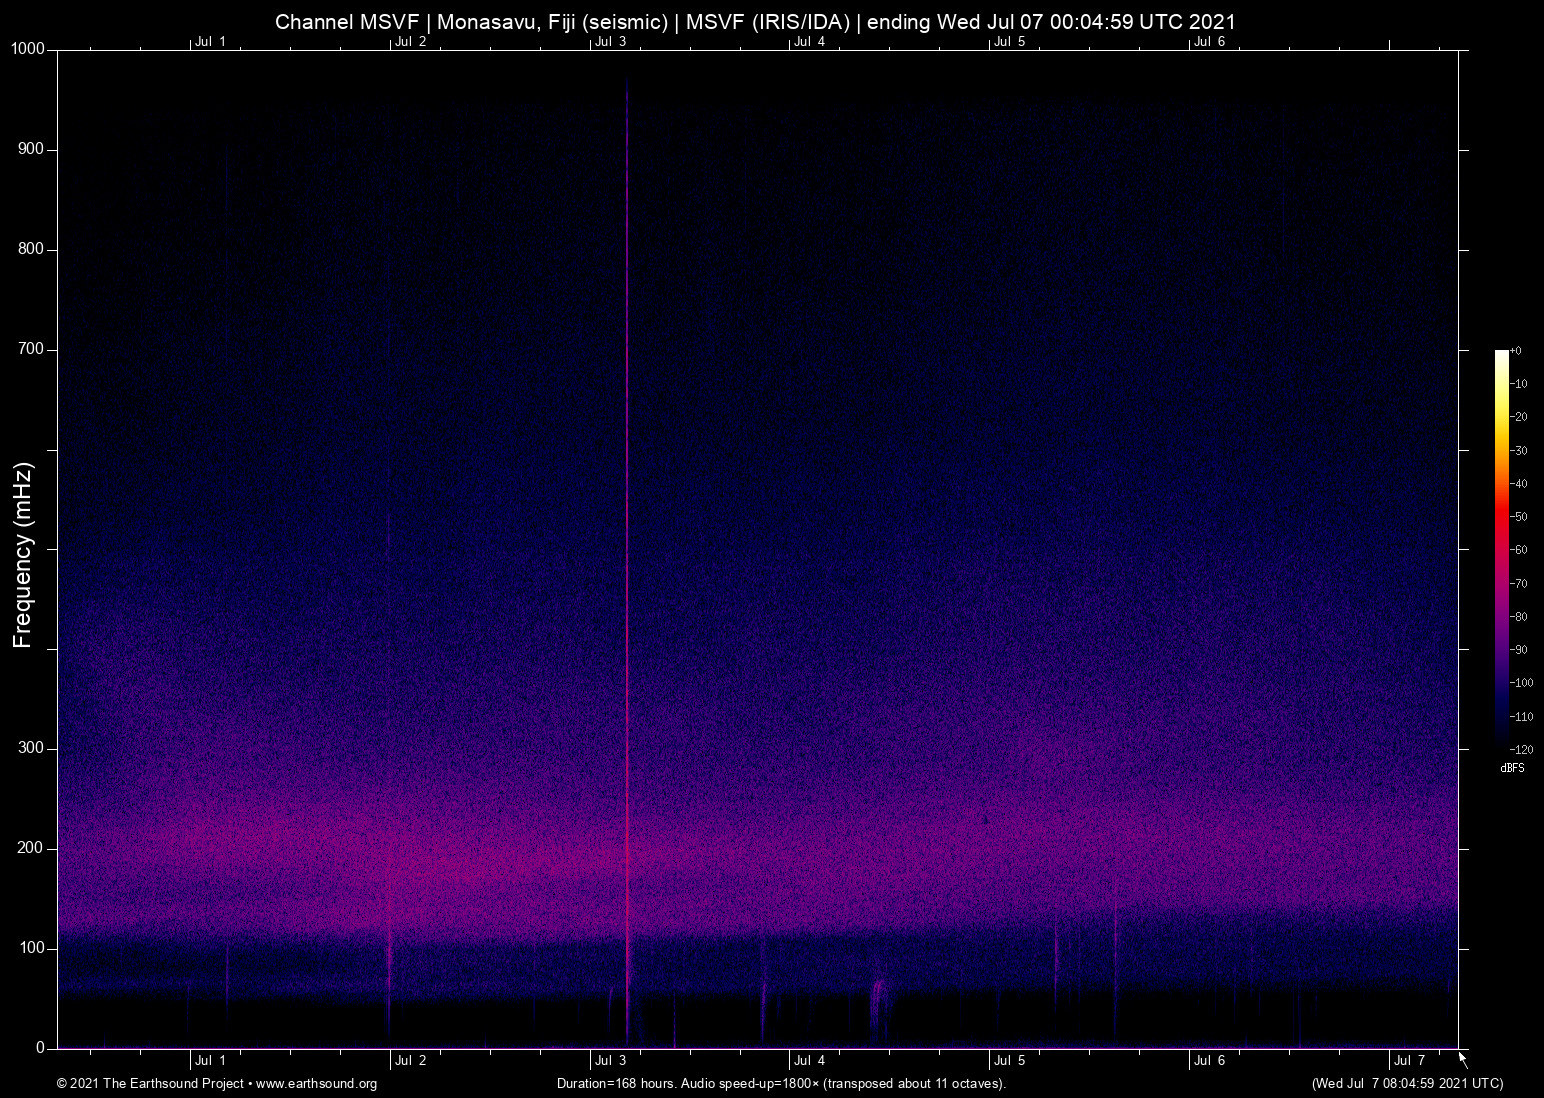
Task: Click "Jul 7" on the bottom time axis
Action: click(1409, 1060)
